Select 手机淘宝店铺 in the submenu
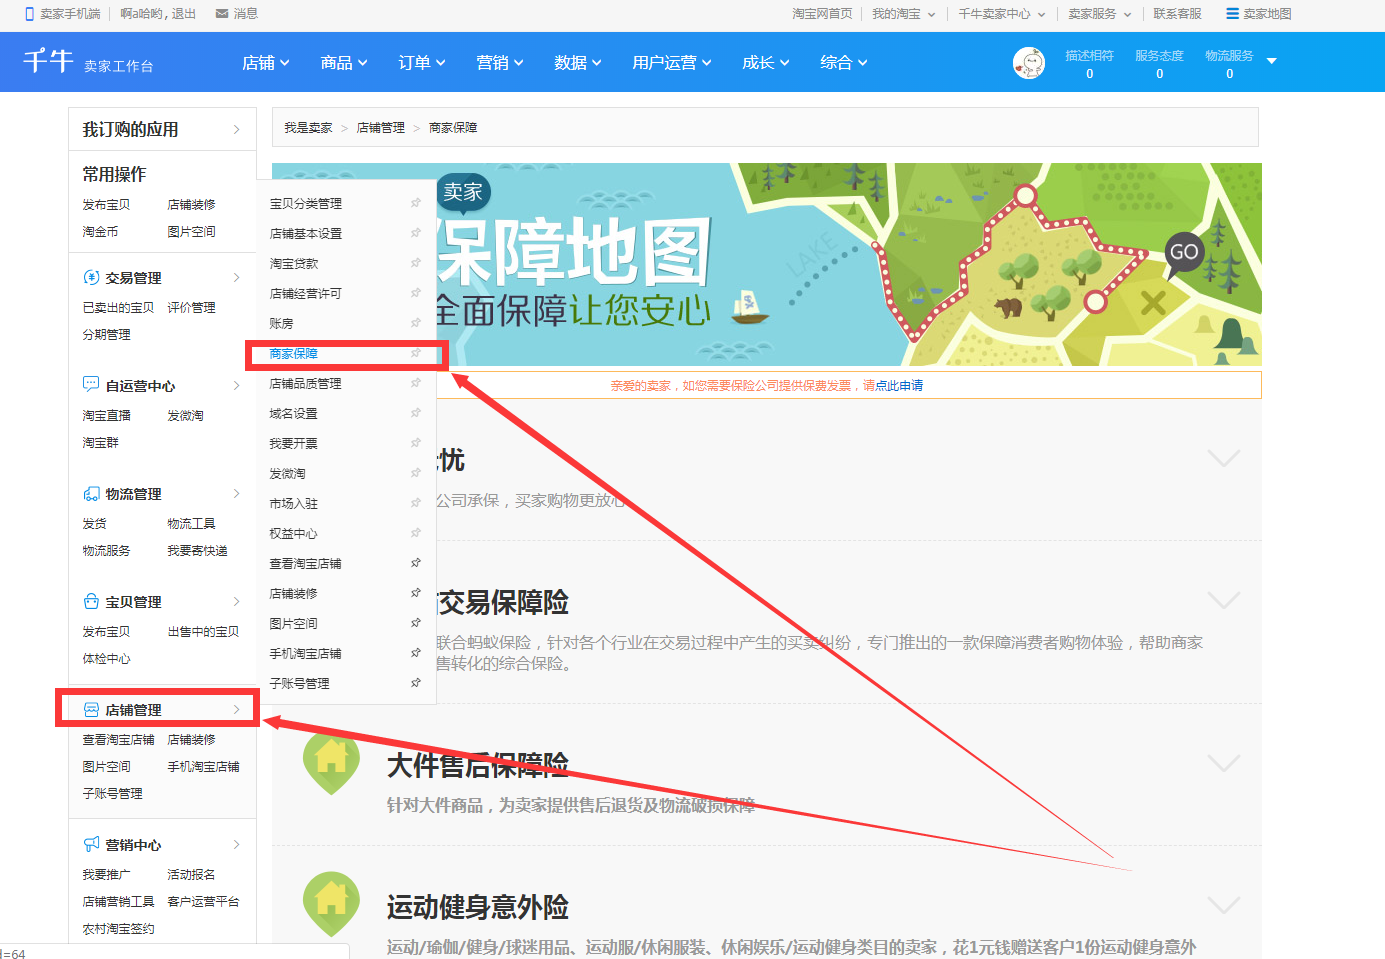Screen dimensions: 1385x959 (306, 654)
